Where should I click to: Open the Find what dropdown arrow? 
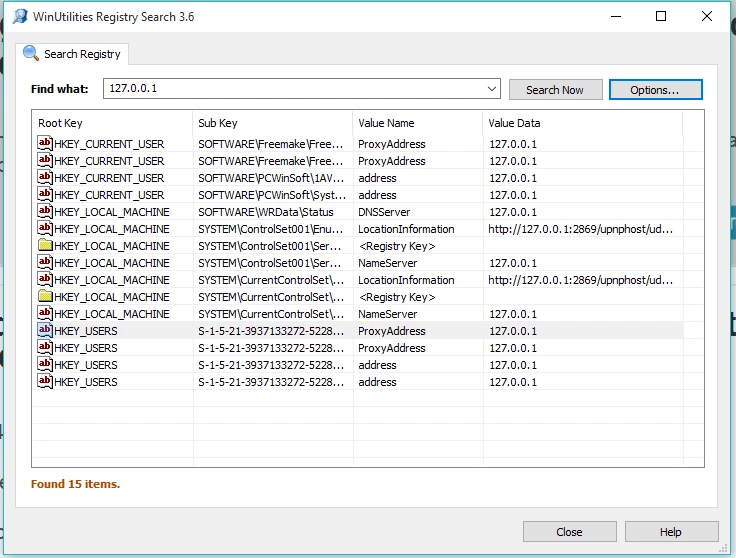(491, 89)
